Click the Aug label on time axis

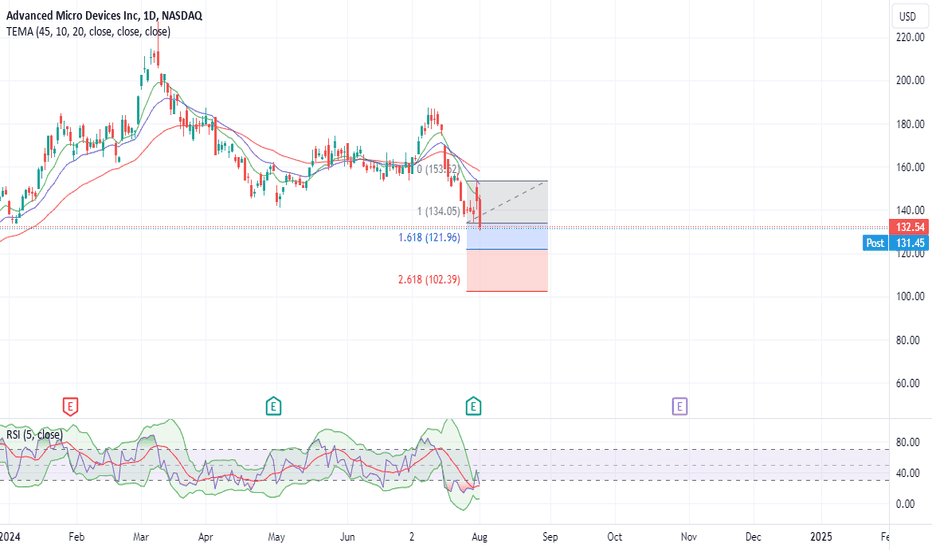pos(480,537)
